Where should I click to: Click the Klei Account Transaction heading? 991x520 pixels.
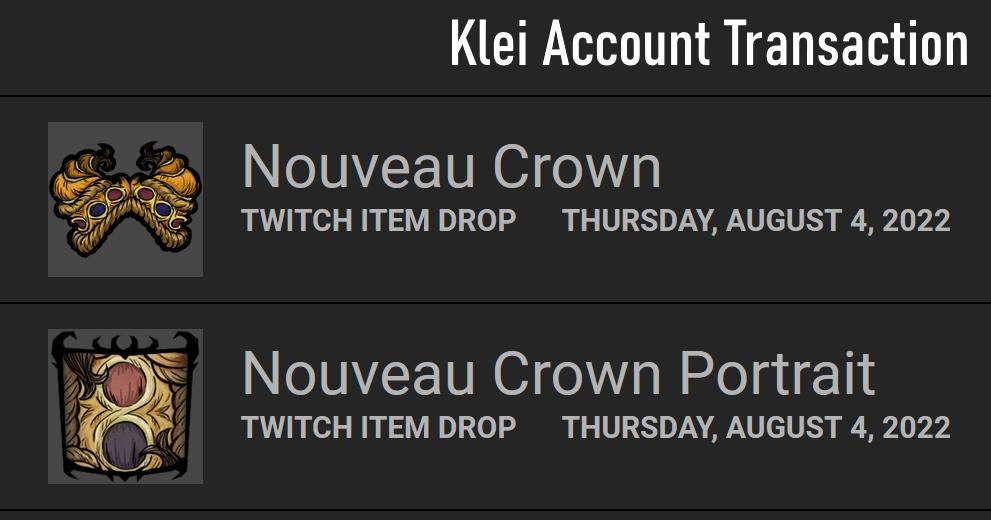pyautogui.click(x=709, y=44)
